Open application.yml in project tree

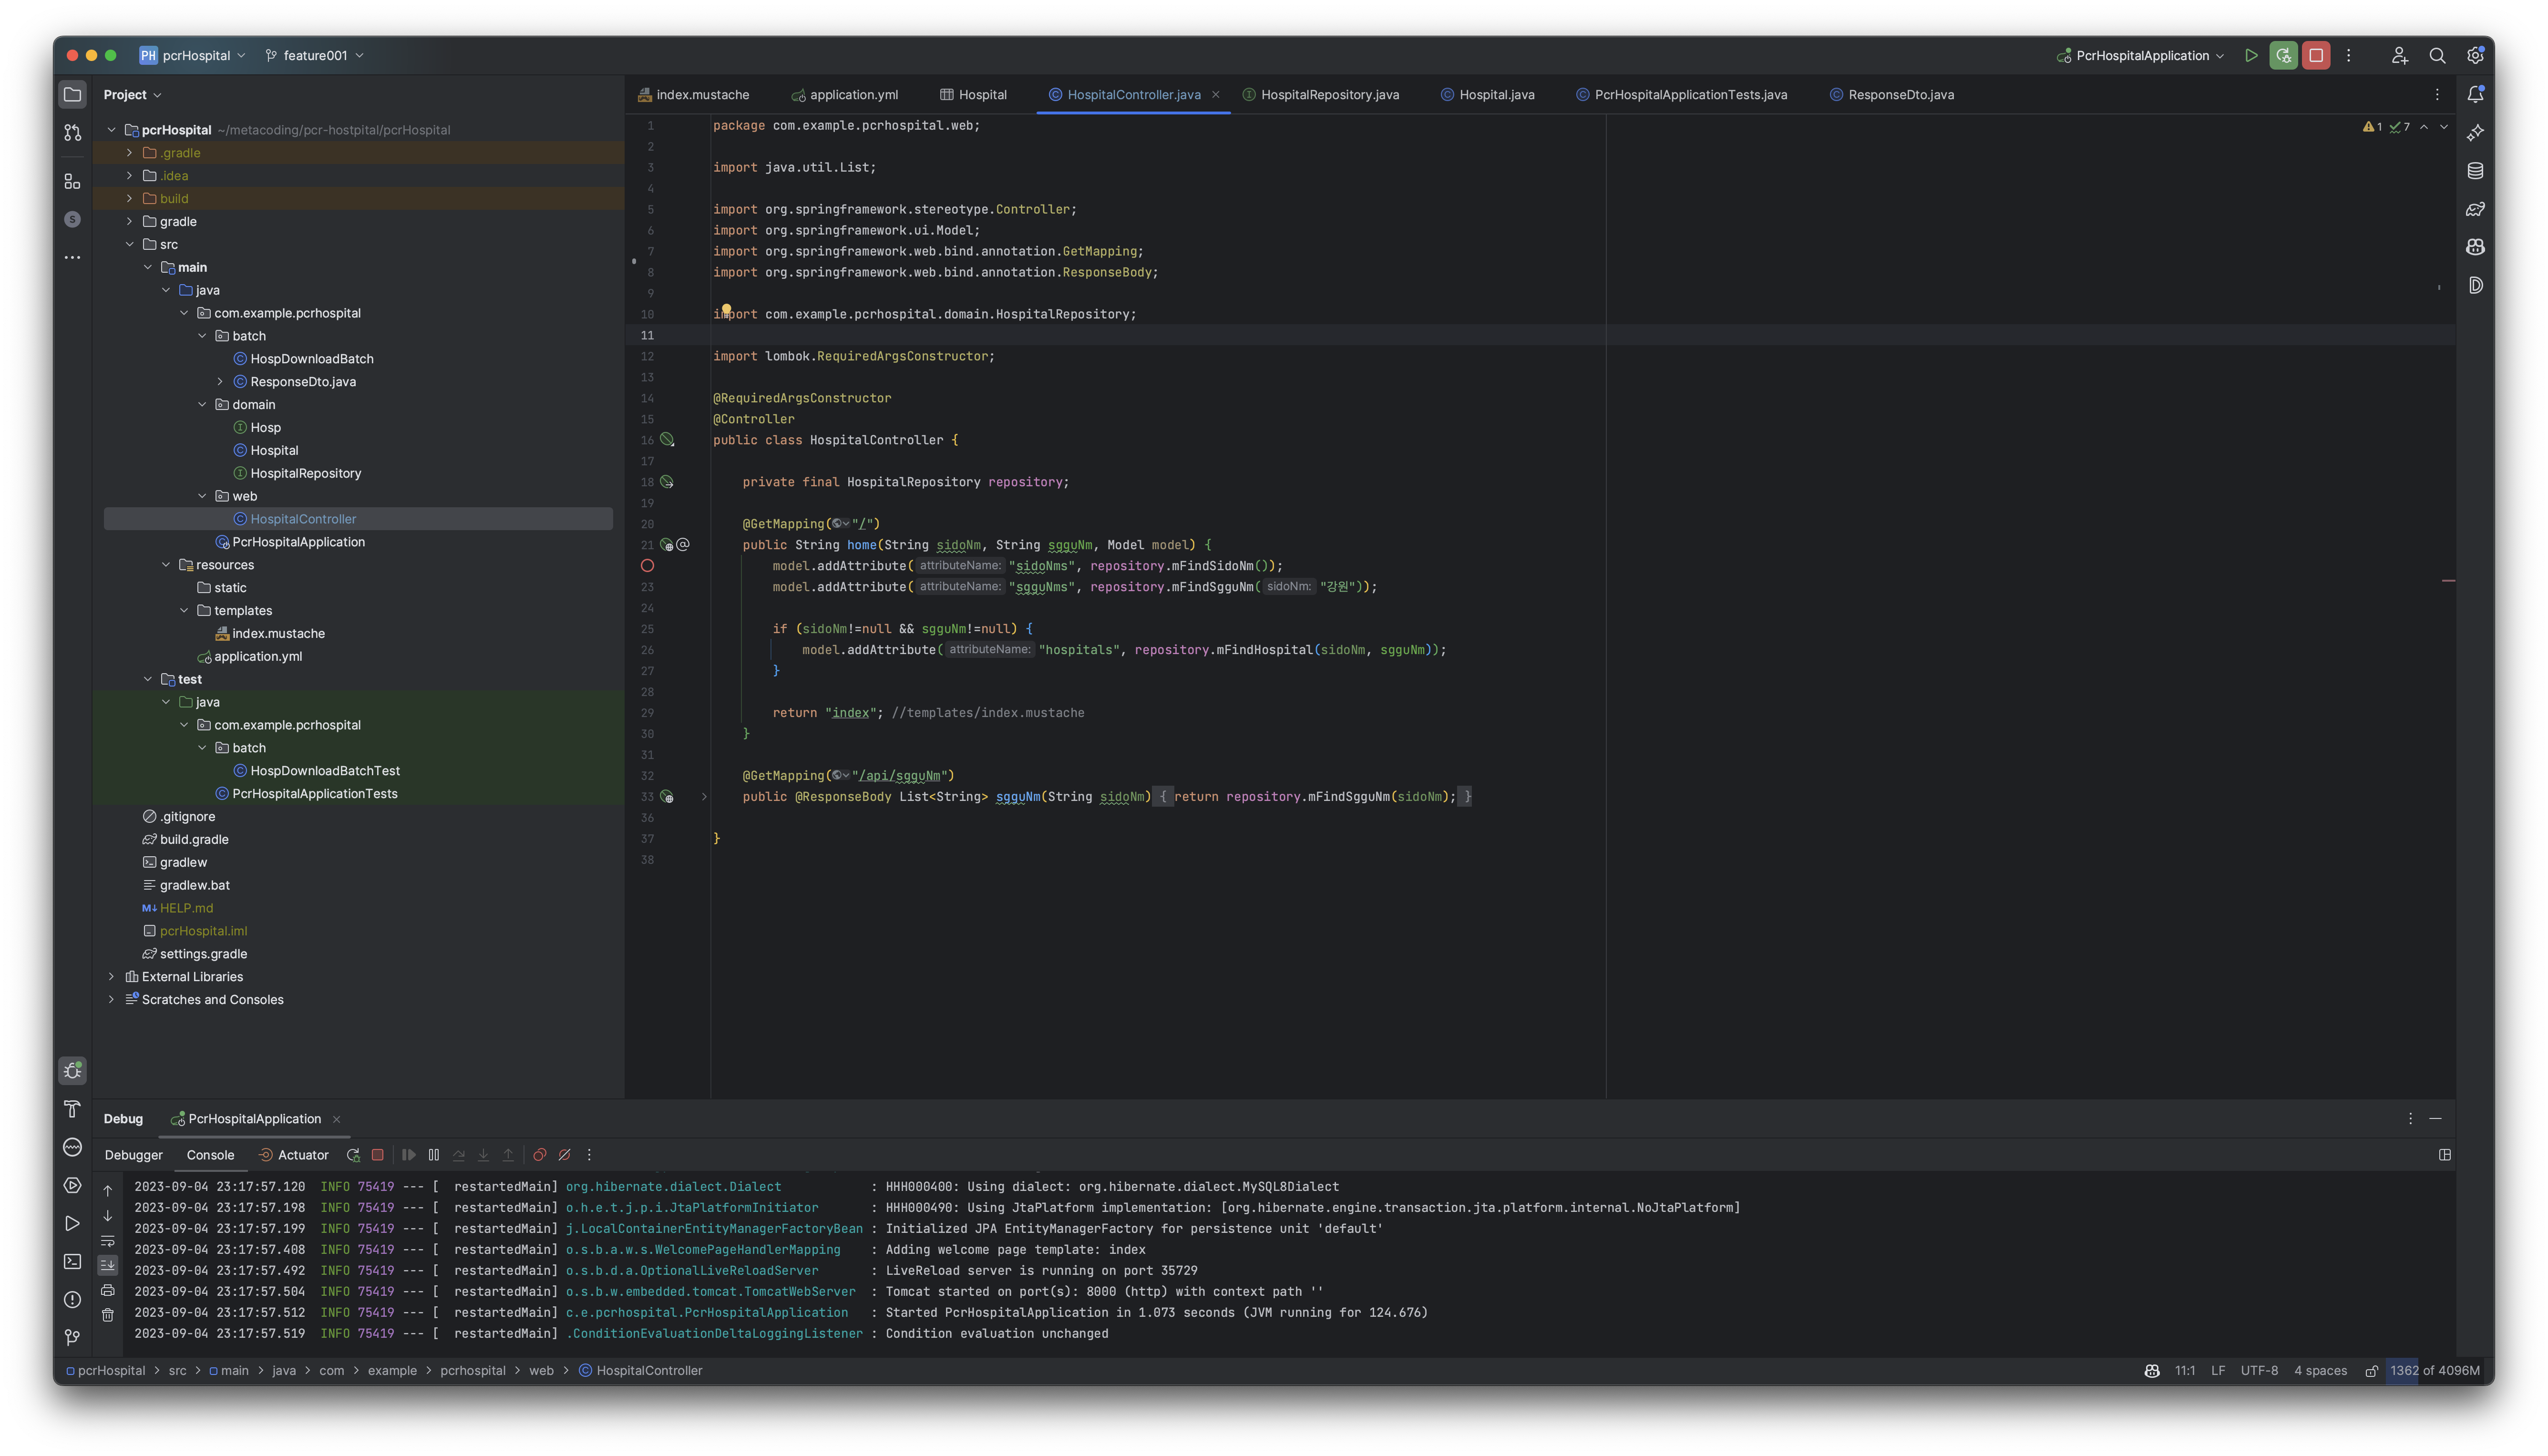pyautogui.click(x=257, y=657)
